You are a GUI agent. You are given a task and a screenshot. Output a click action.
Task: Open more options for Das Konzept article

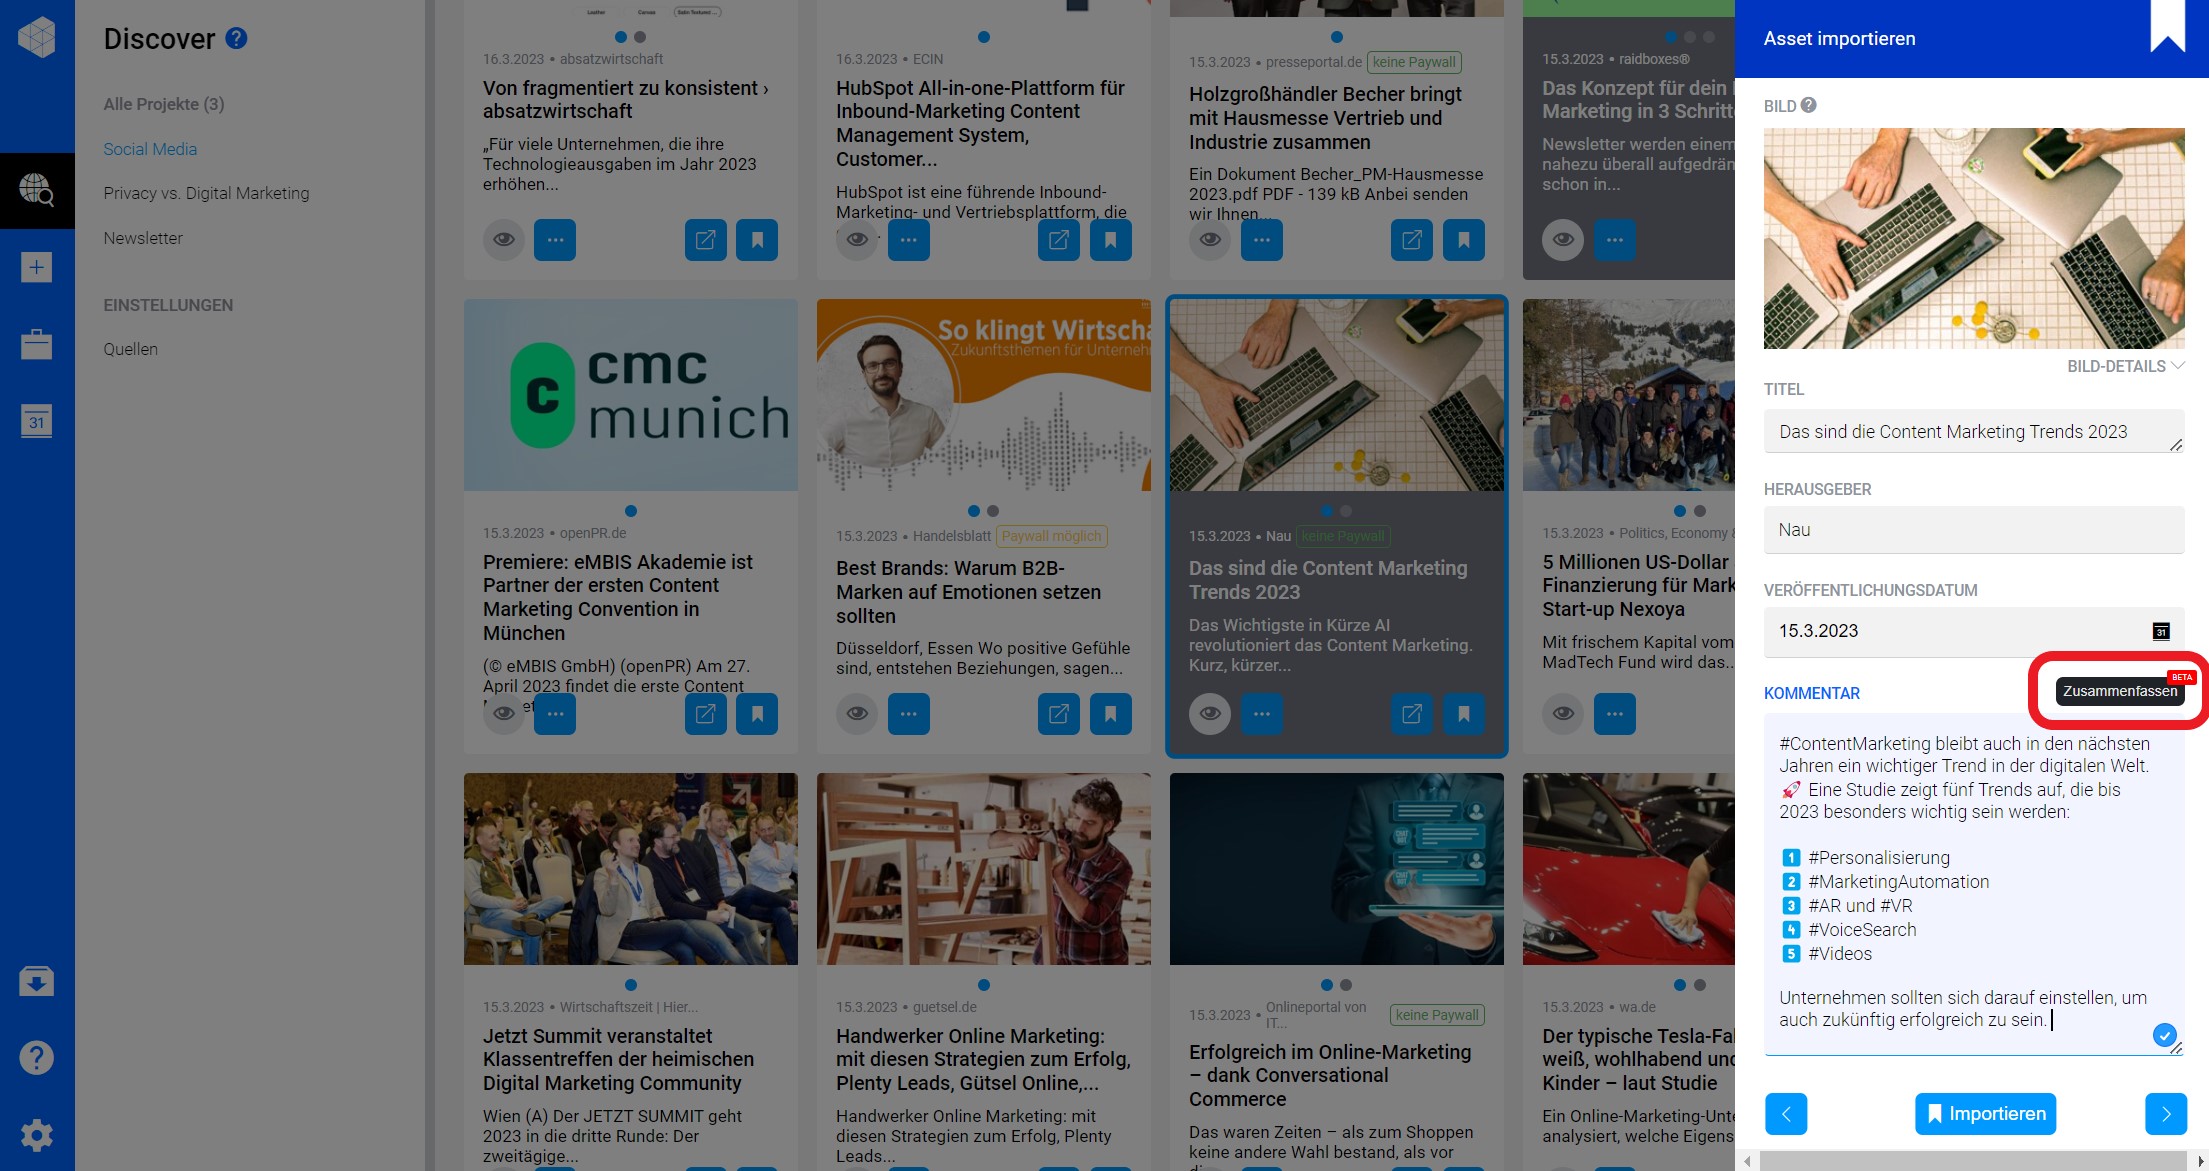tap(1615, 240)
